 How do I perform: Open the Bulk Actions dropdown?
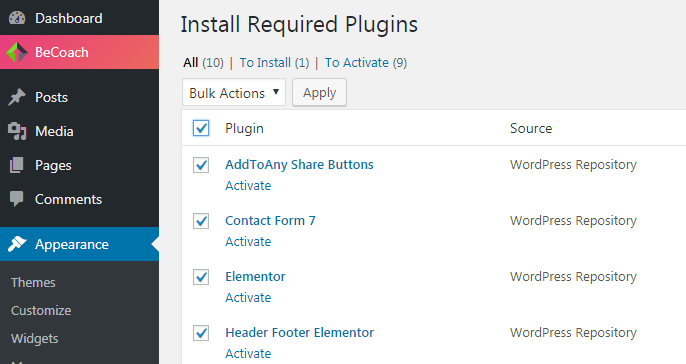[234, 92]
